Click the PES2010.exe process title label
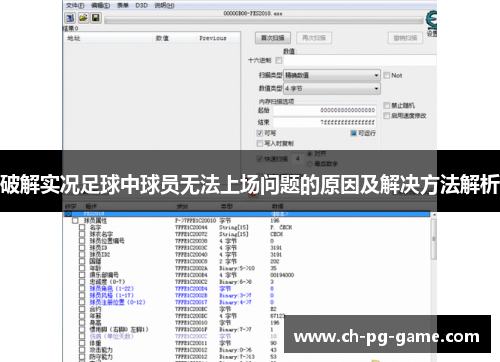Image resolution: width=500 pixels, height=362 pixels. pyautogui.click(x=253, y=13)
